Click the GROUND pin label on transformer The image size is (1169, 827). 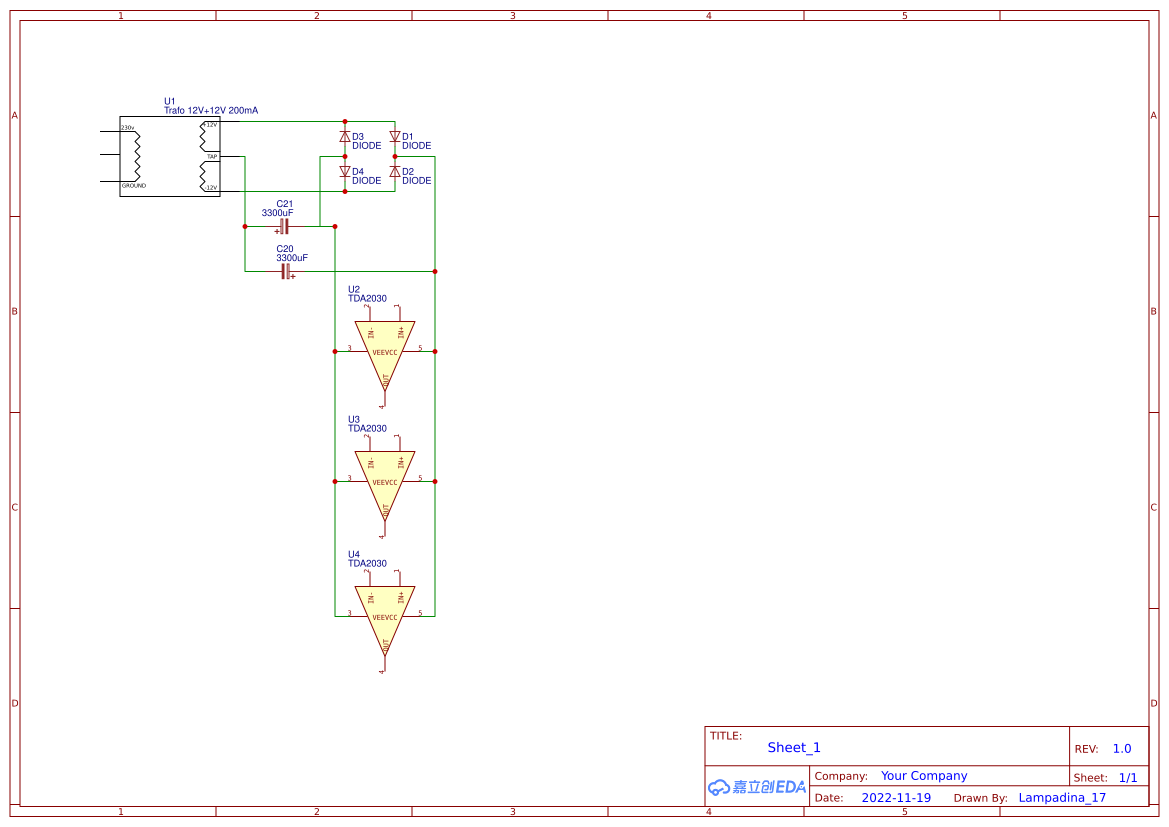132,184
